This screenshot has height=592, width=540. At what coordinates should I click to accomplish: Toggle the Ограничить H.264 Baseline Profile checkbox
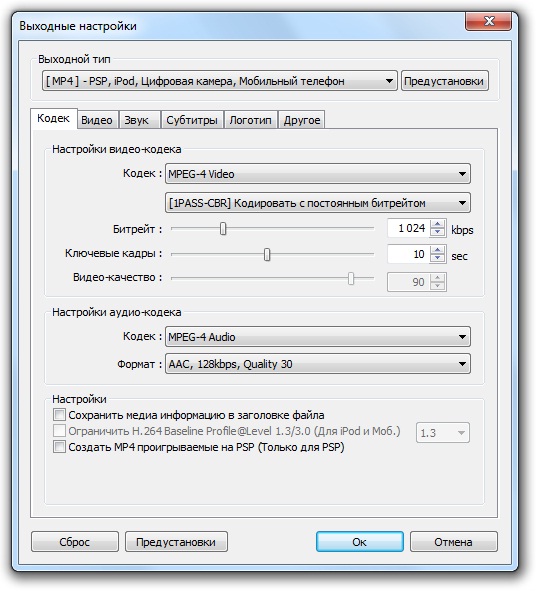point(59,431)
